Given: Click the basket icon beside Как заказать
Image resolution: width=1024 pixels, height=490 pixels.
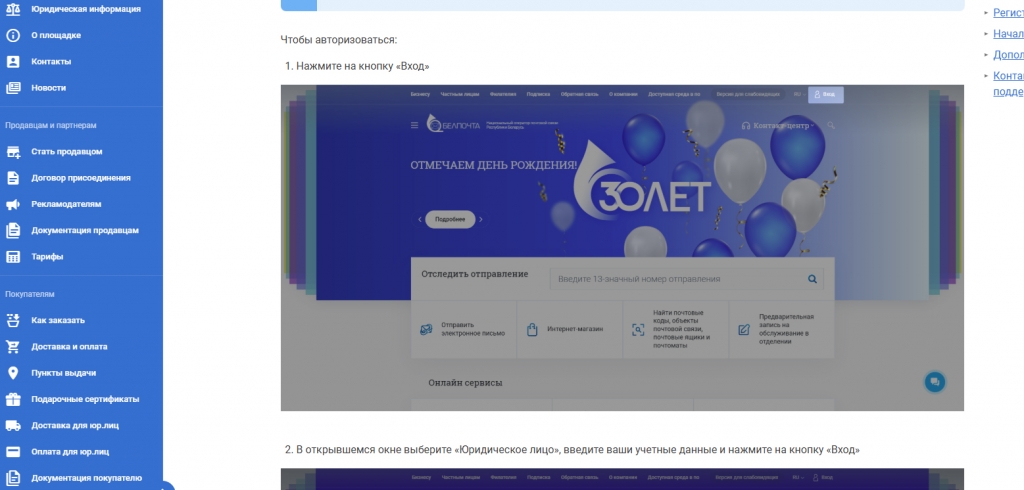Looking at the screenshot, I should coord(13,320).
